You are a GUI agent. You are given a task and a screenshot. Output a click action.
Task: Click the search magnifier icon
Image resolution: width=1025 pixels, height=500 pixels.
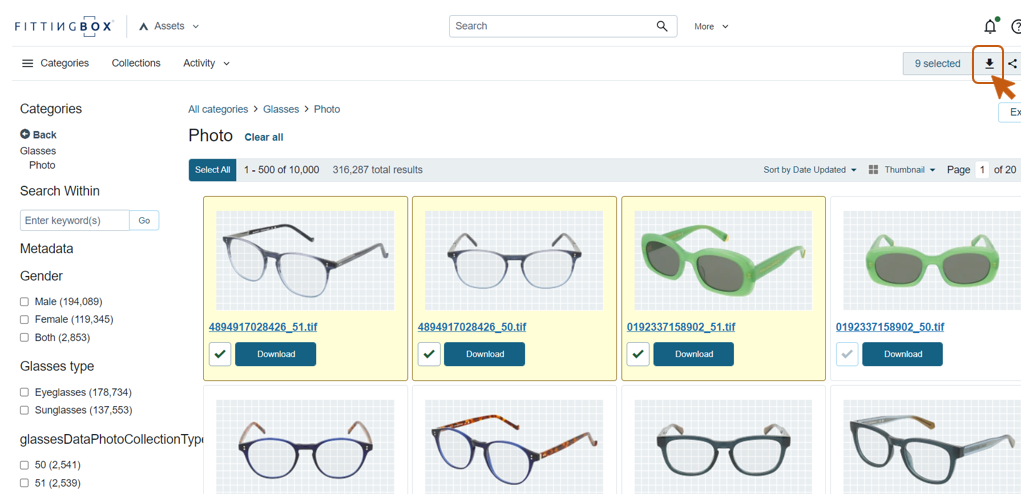point(662,27)
